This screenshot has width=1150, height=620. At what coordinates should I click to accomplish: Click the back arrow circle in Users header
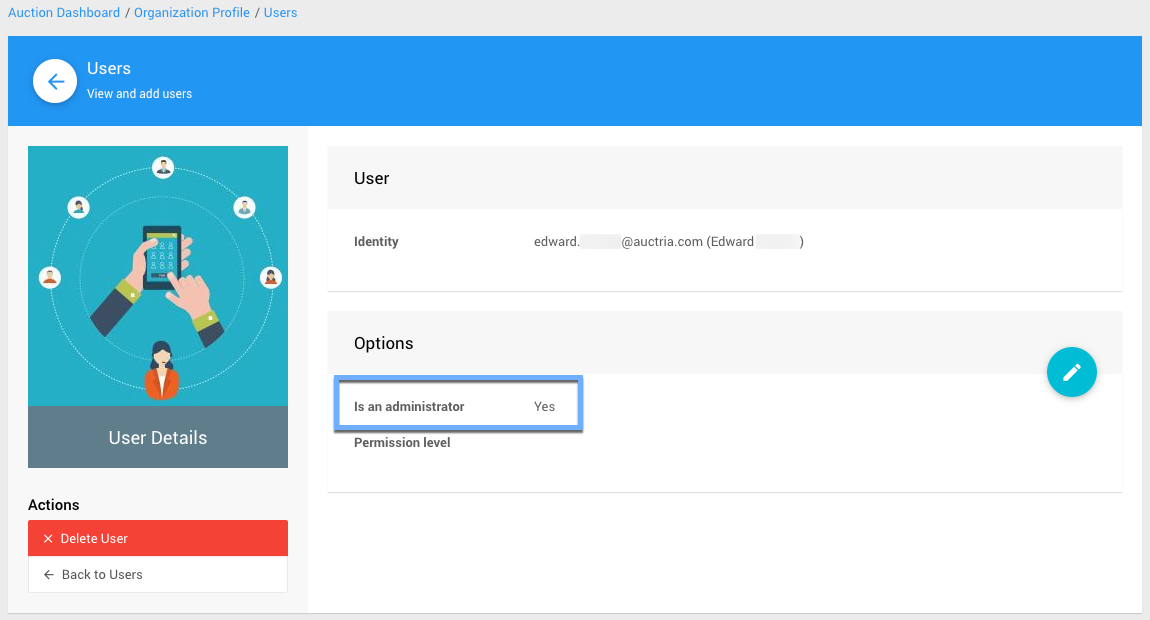click(56, 82)
